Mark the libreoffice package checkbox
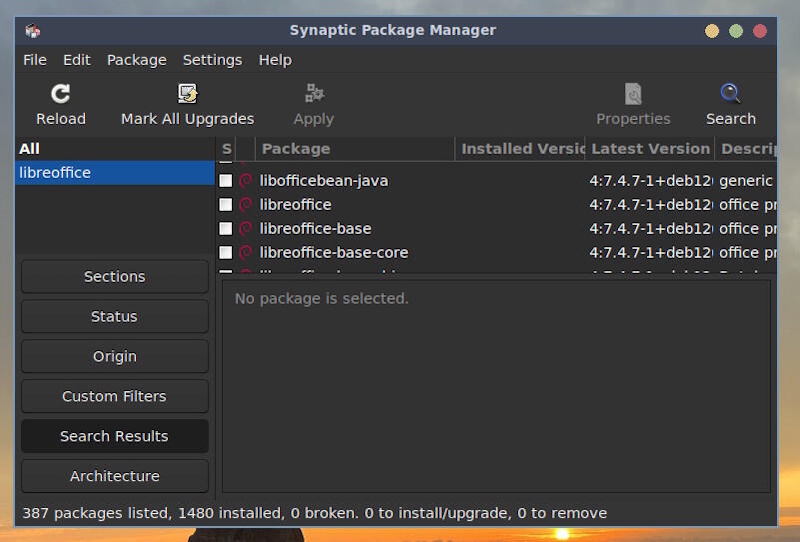Image resolution: width=800 pixels, height=542 pixels. [x=226, y=205]
